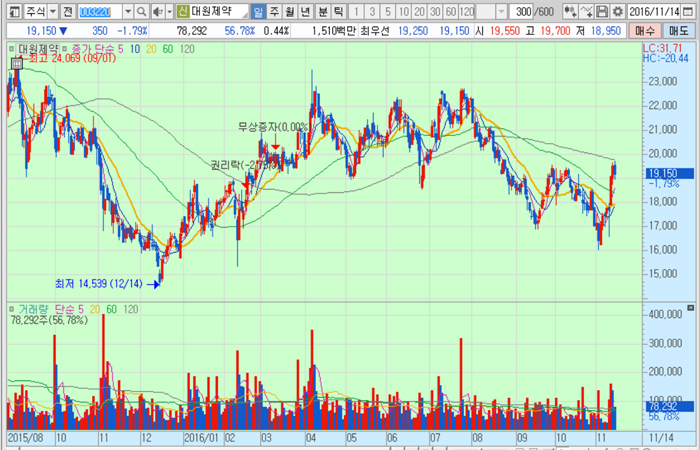Open the stock code history dropdown
The width and height of the screenshot is (700, 450).
click(130, 11)
